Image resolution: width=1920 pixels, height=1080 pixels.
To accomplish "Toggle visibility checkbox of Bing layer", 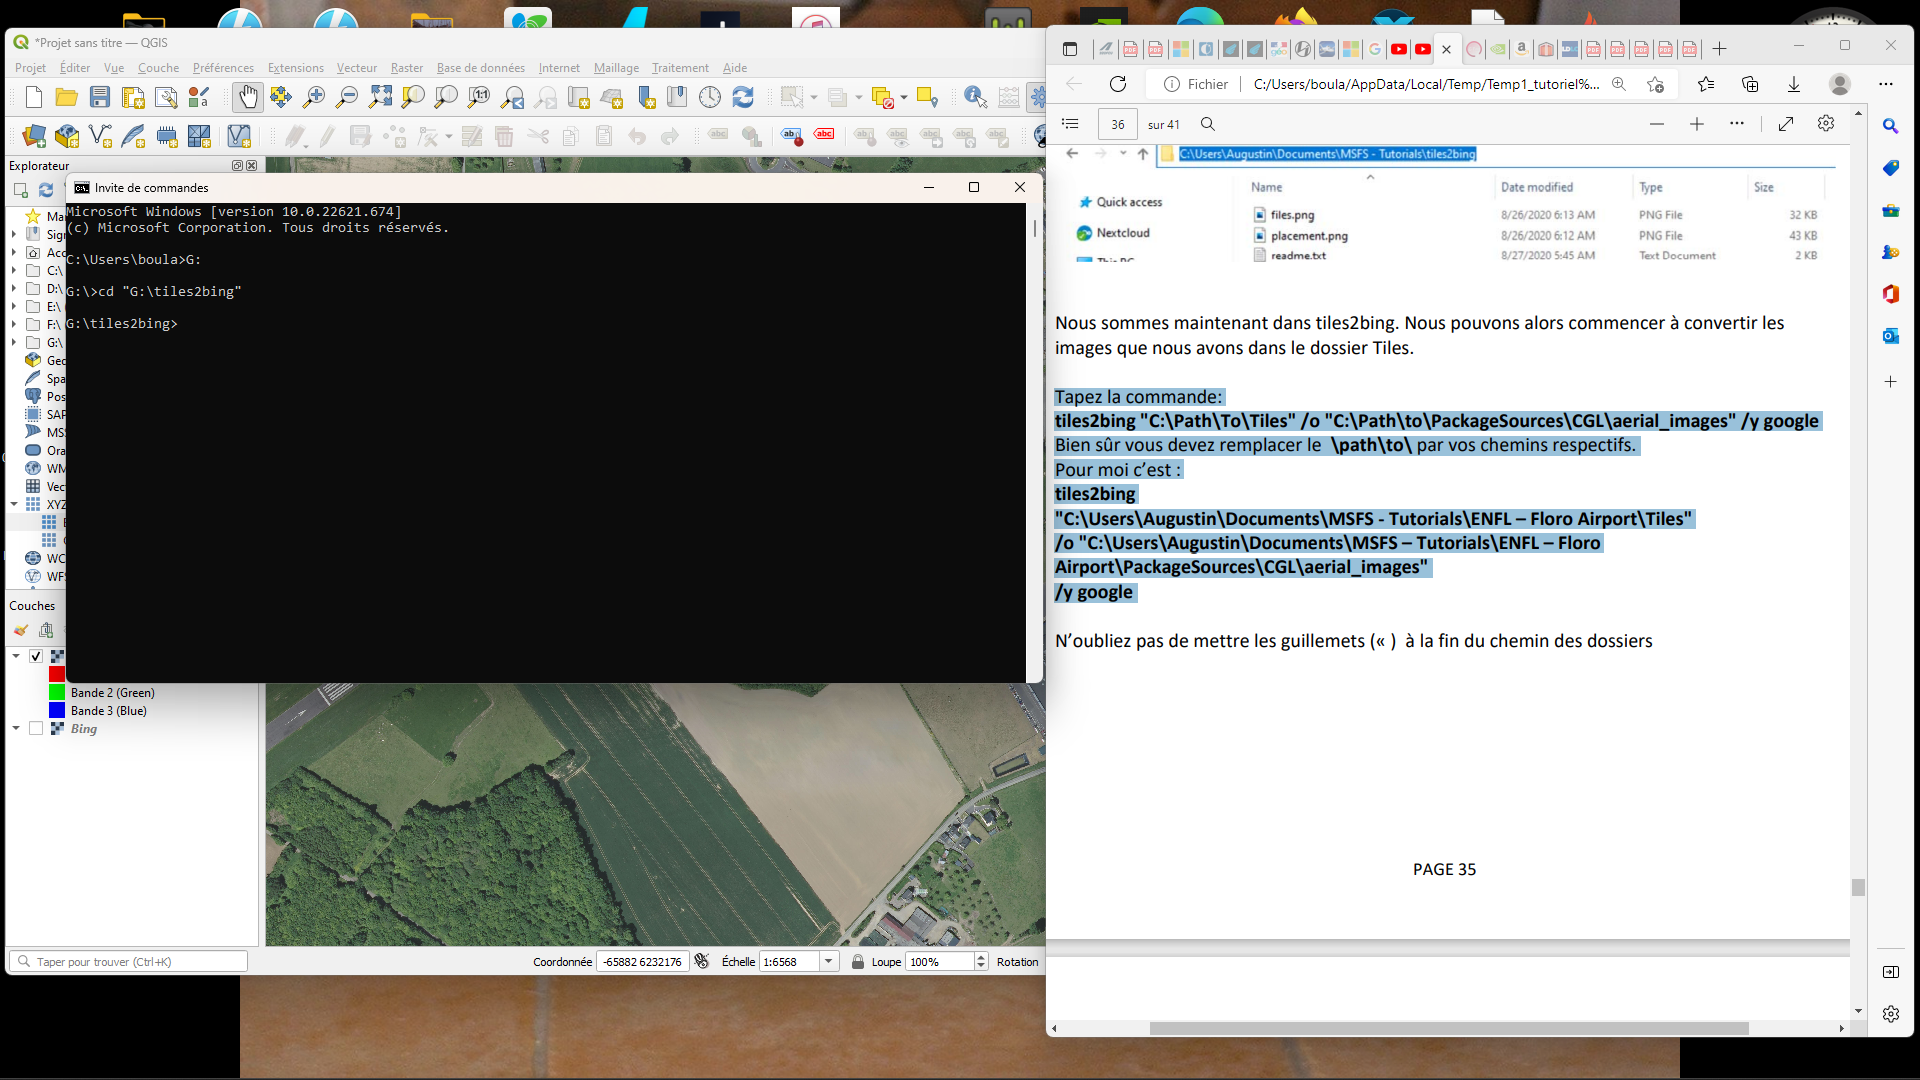I will tap(36, 729).
